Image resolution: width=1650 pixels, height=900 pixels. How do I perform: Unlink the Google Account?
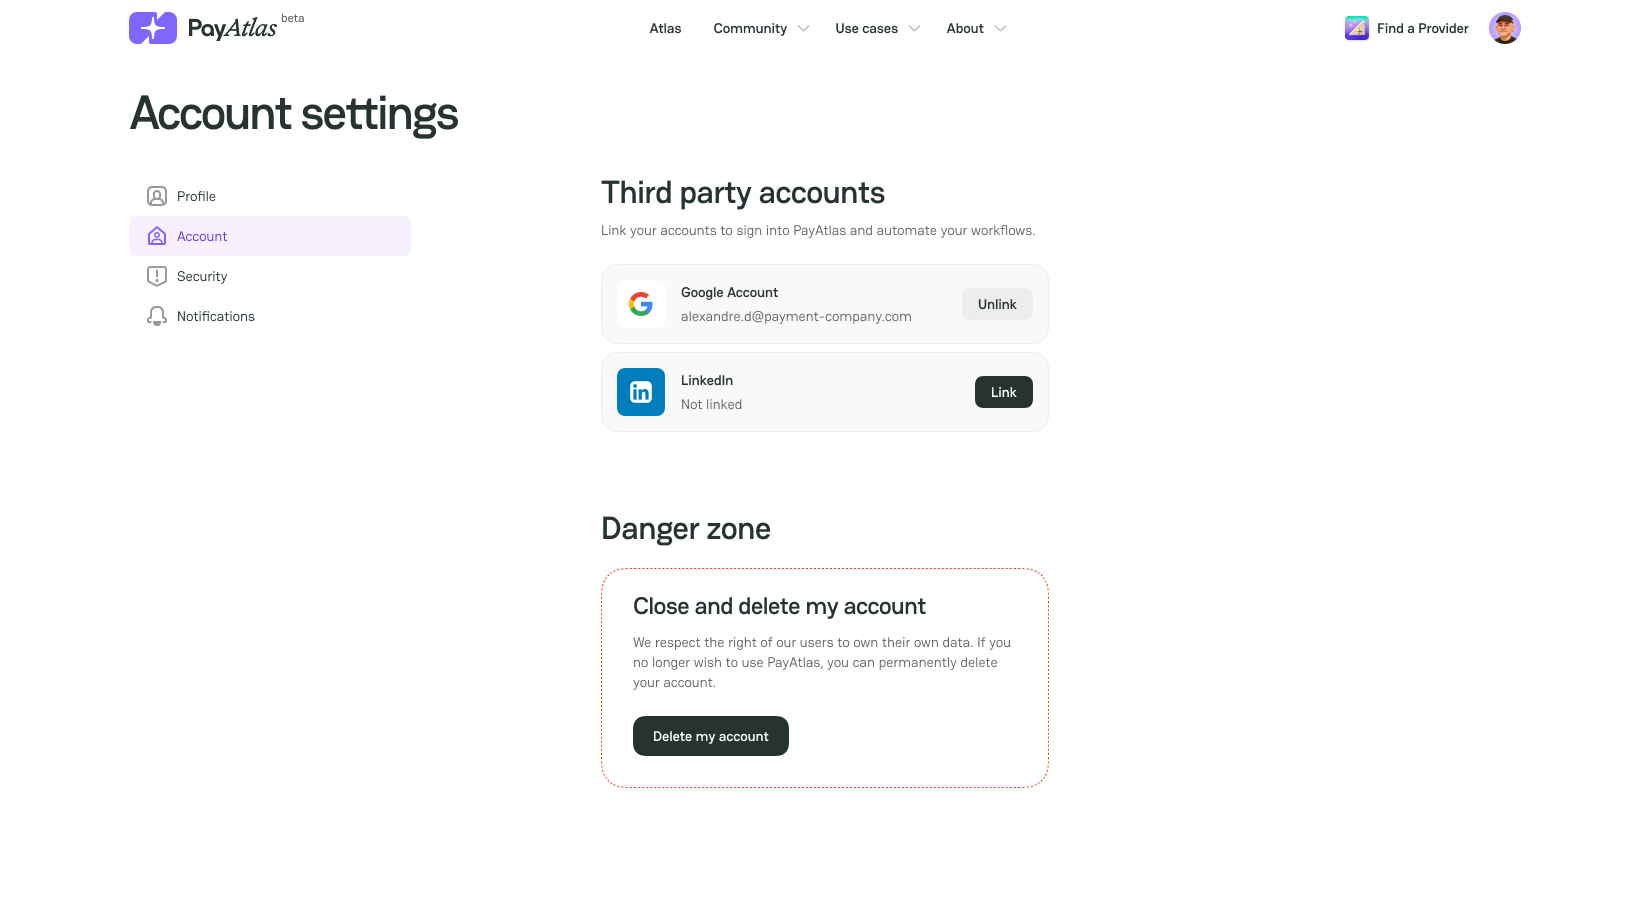997,304
